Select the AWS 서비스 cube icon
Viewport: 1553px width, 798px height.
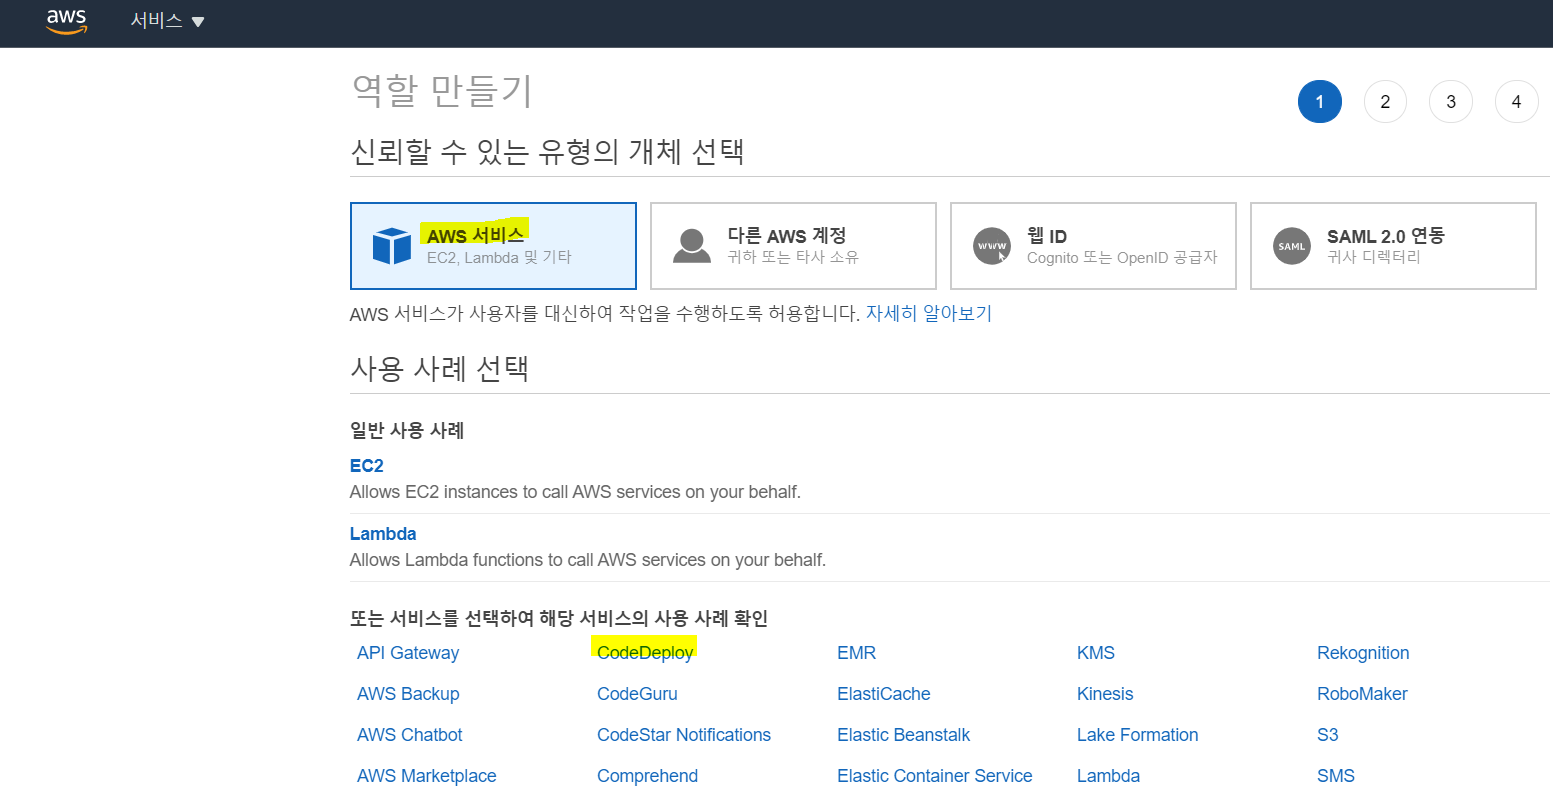(391, 246)
